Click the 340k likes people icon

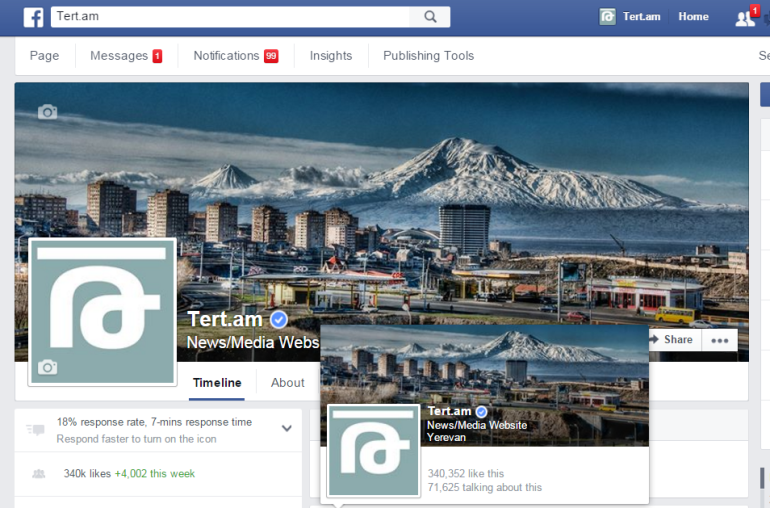[38, 474]
